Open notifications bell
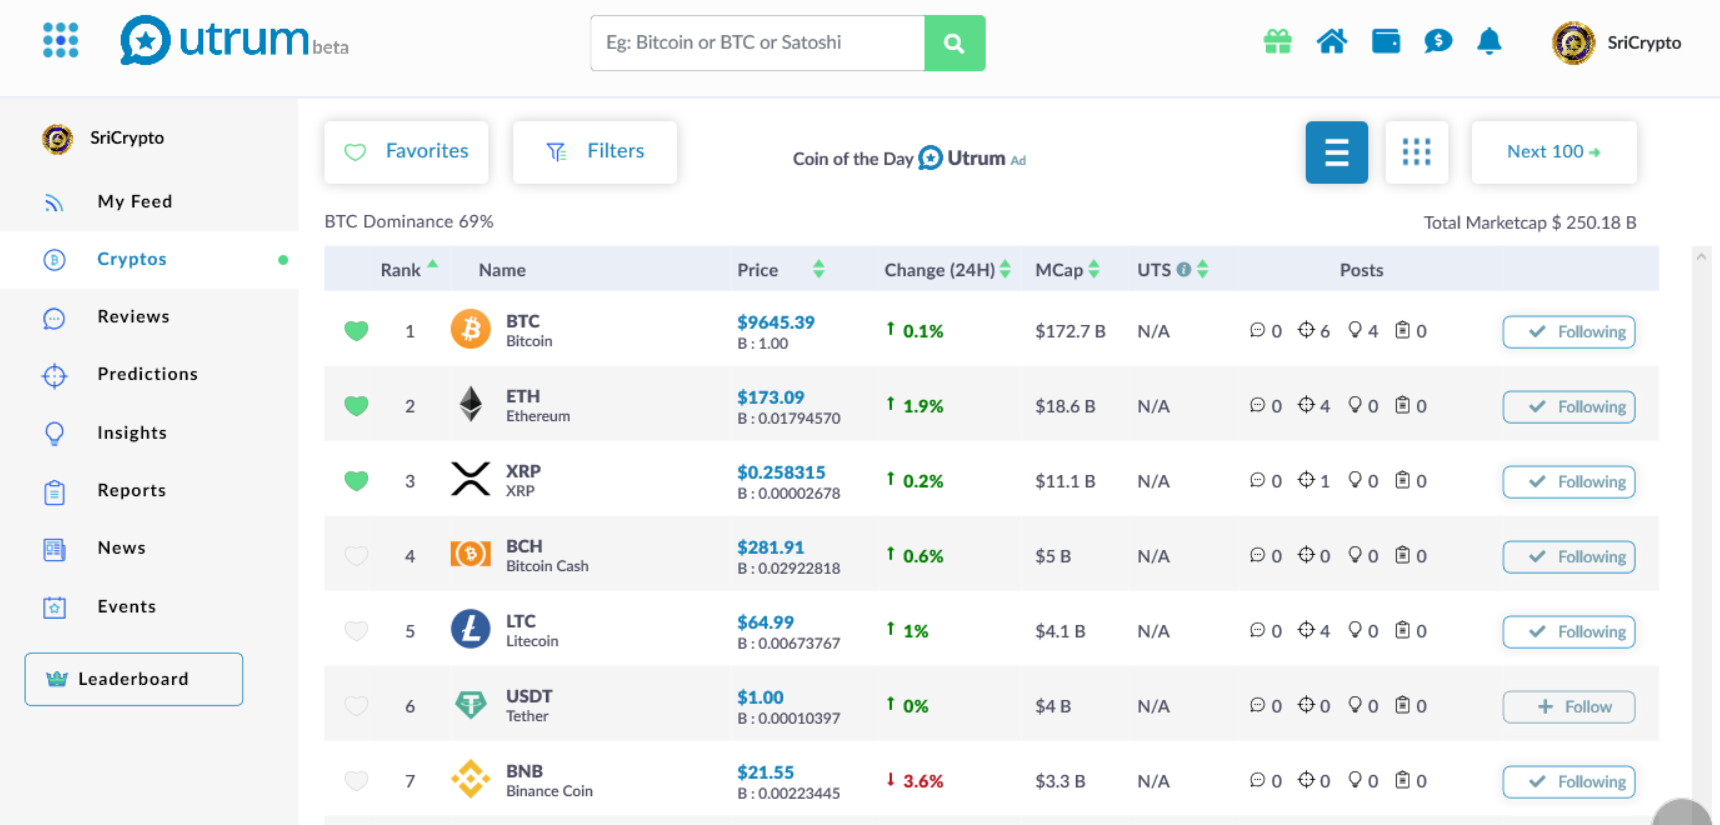The height and width of the screenshot is (825, 1720). [1489, 41]
